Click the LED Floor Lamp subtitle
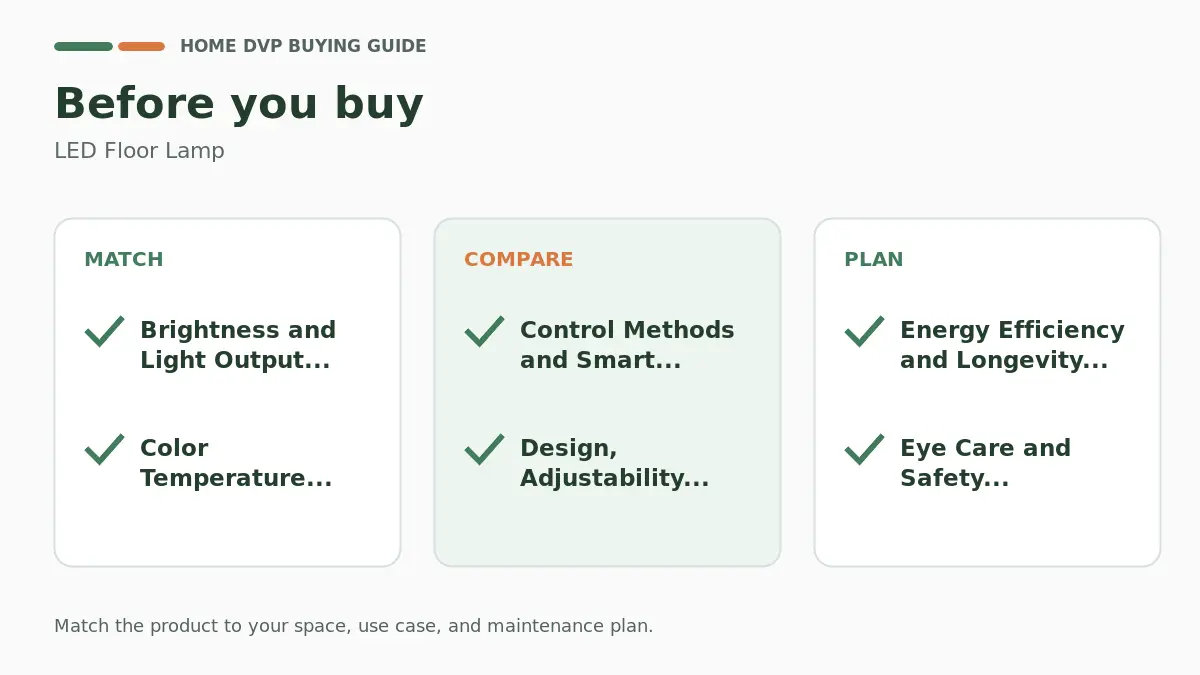Viewport: 1200px width, 675px height. (x=139, y=151)
